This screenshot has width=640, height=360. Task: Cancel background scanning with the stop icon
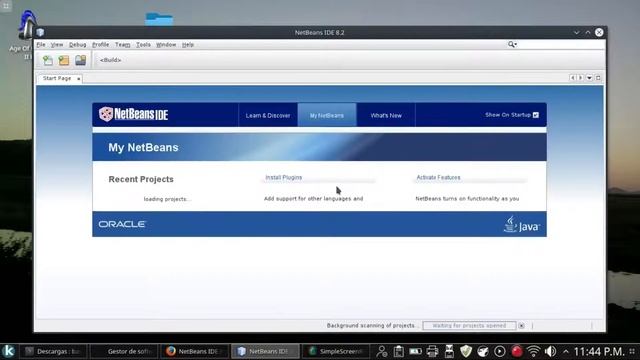[521, 326]
